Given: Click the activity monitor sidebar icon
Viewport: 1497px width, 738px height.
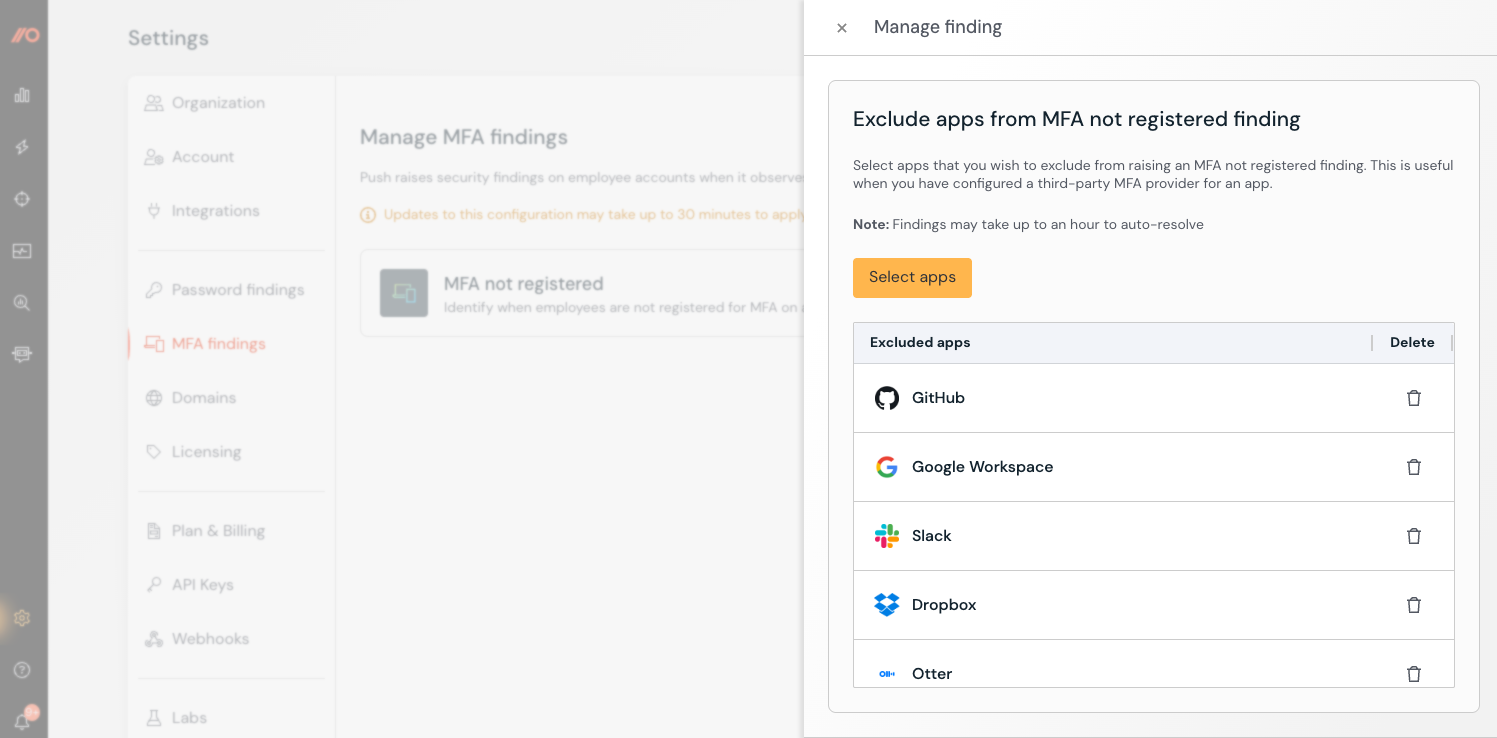Looking at the screenshot, I should click(x=22, y=251).
